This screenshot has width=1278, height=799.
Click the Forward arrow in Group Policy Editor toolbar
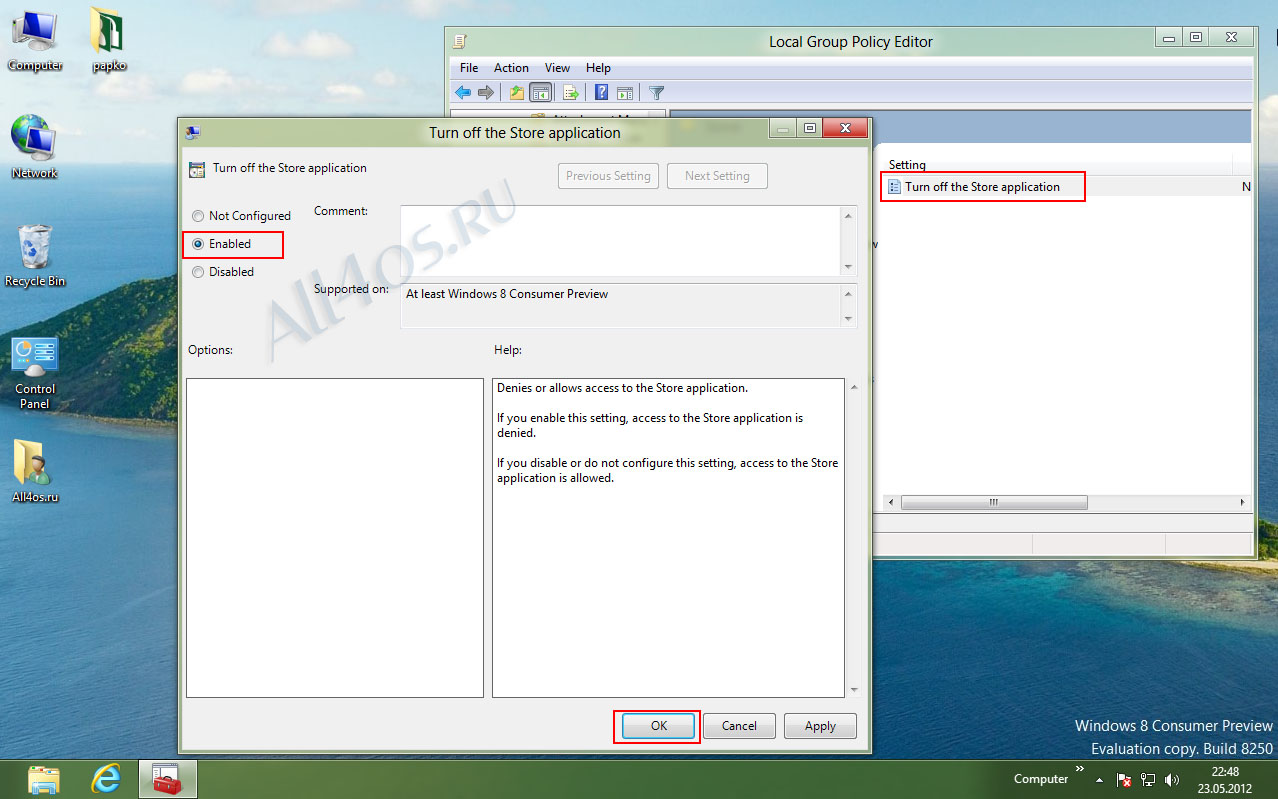pos(486,93)
